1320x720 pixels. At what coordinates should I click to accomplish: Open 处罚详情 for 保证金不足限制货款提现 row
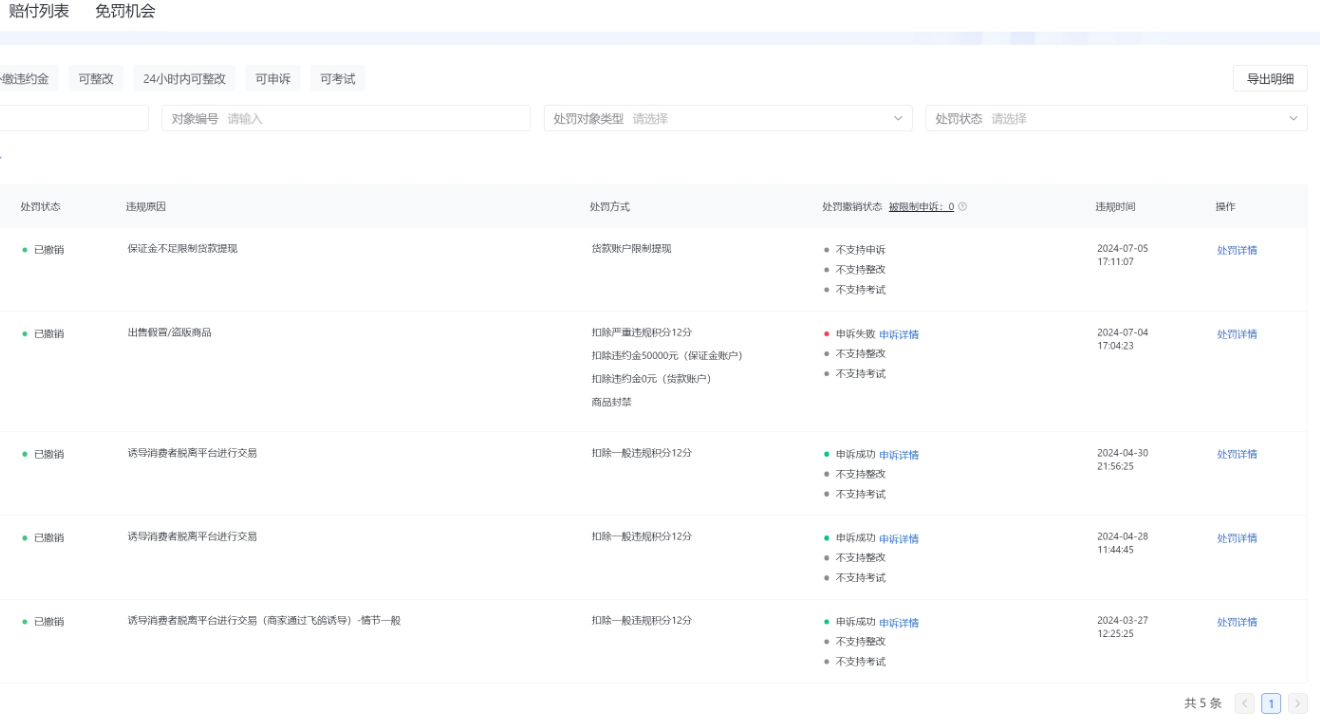1237,251
